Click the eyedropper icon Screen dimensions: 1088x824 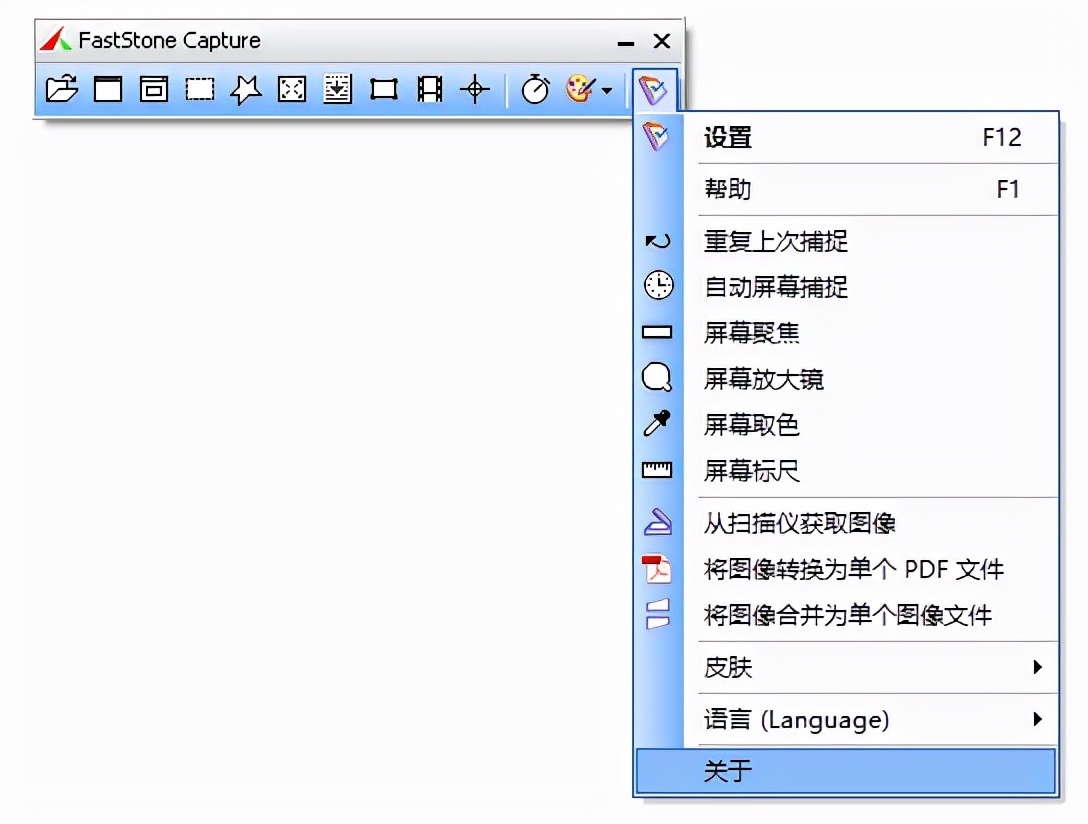coord(657,423)
